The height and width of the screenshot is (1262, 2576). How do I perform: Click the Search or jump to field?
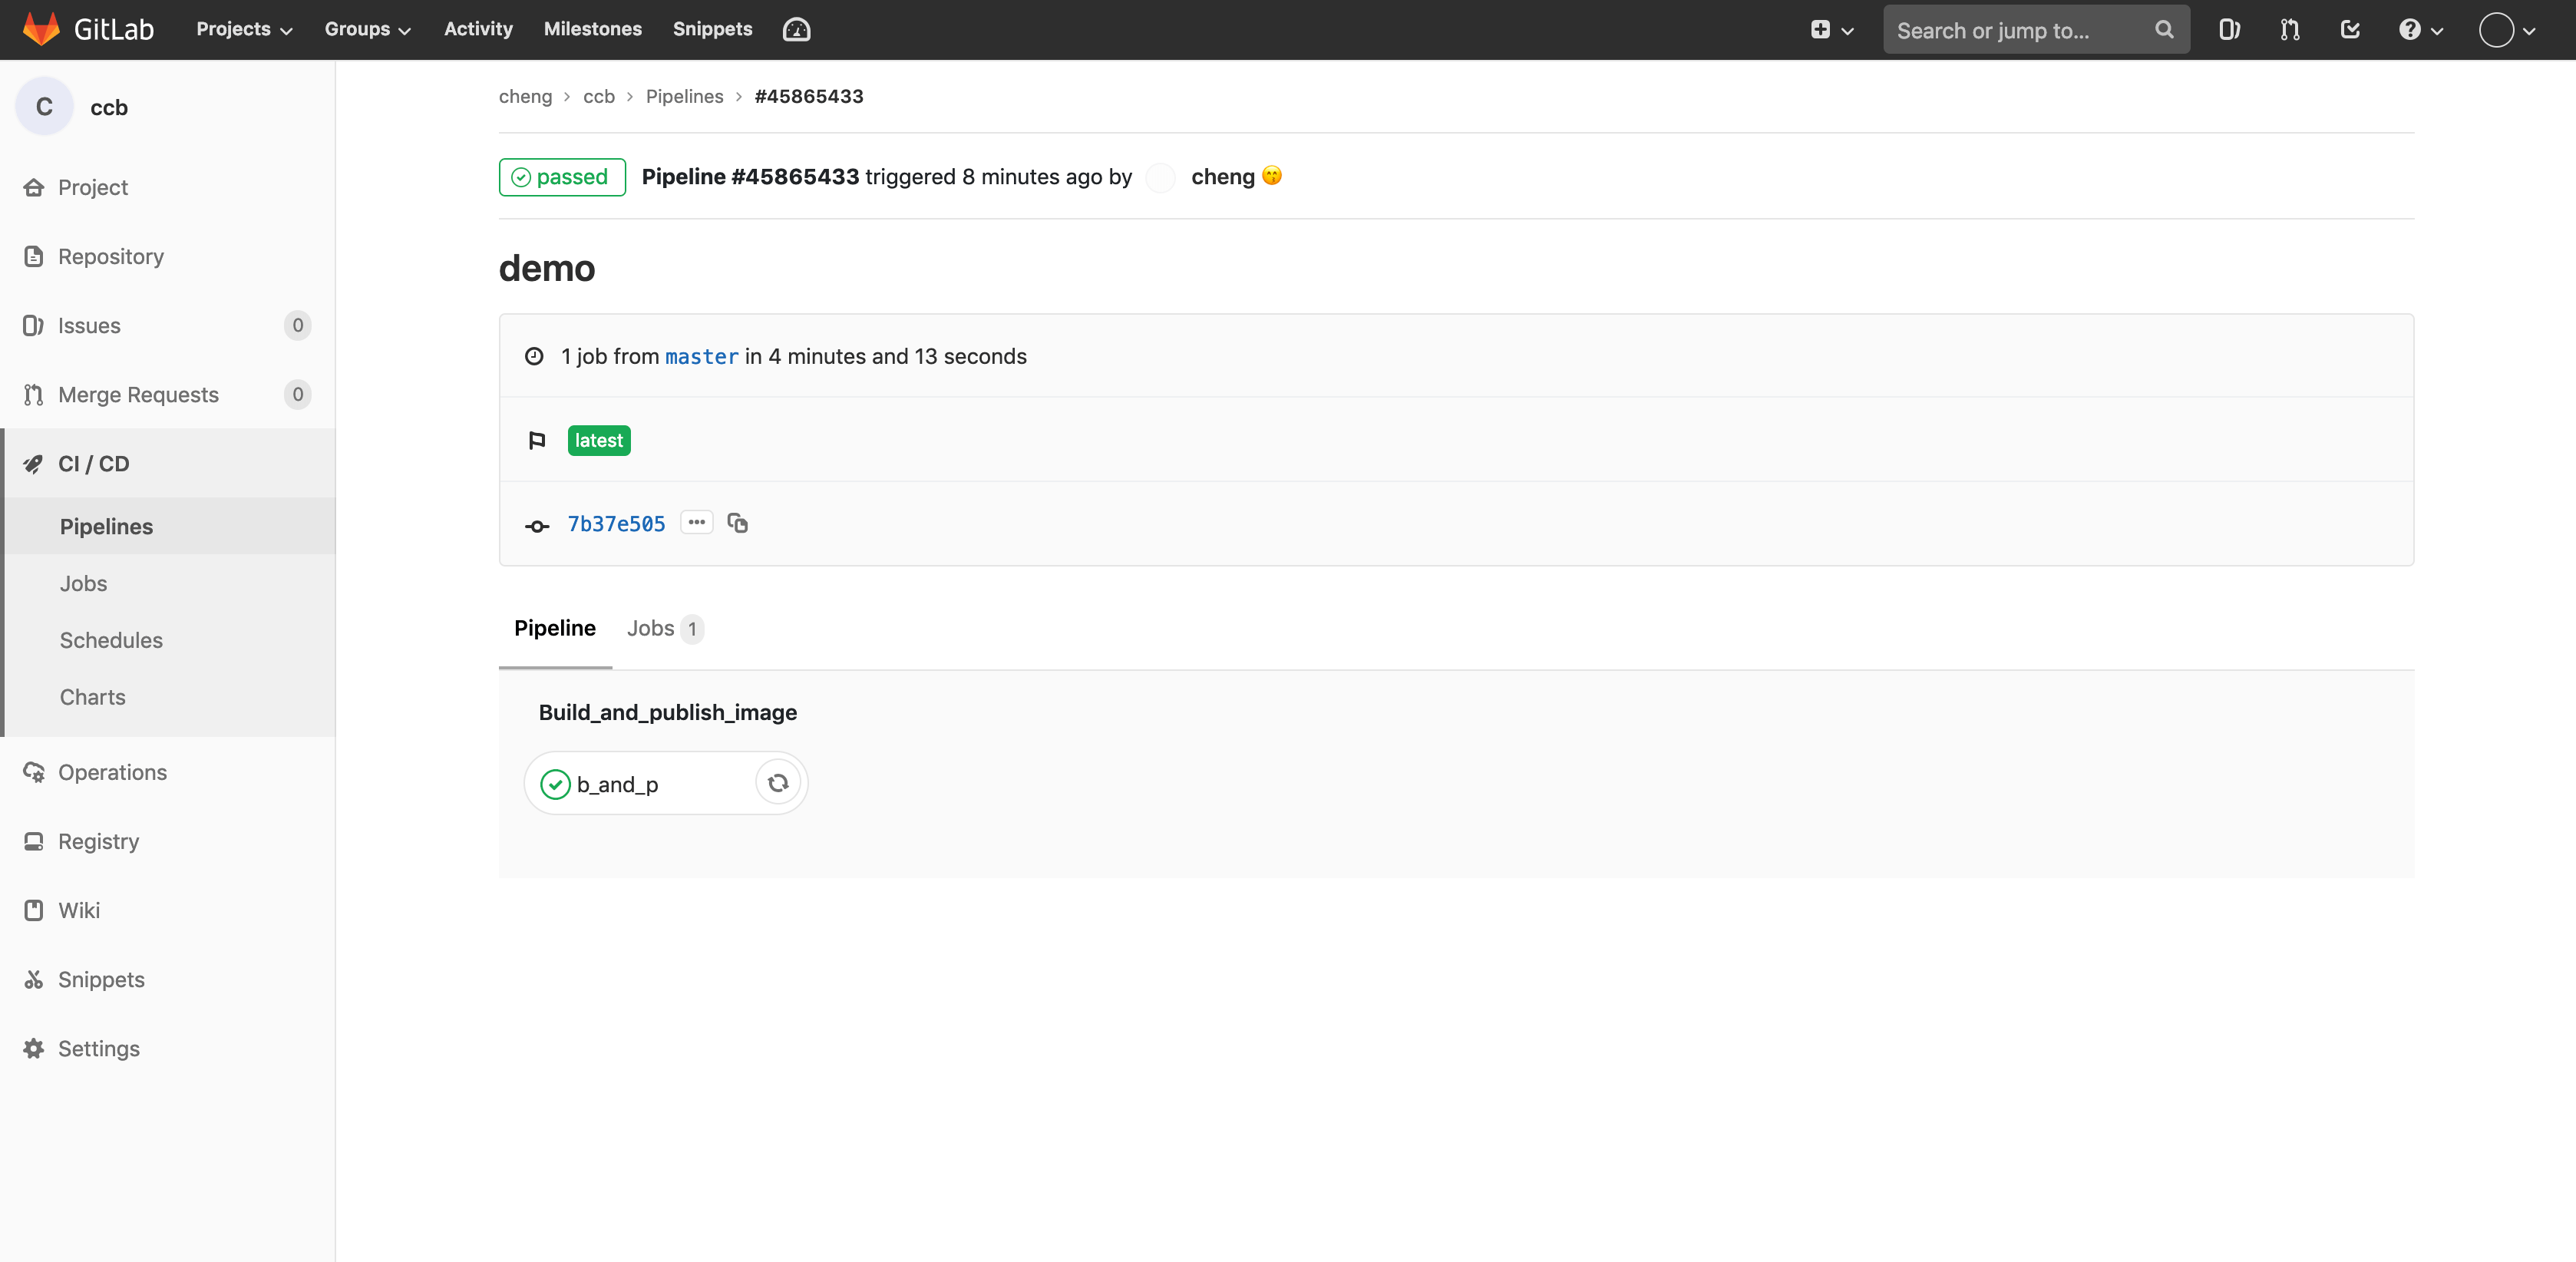[2010, 29]
